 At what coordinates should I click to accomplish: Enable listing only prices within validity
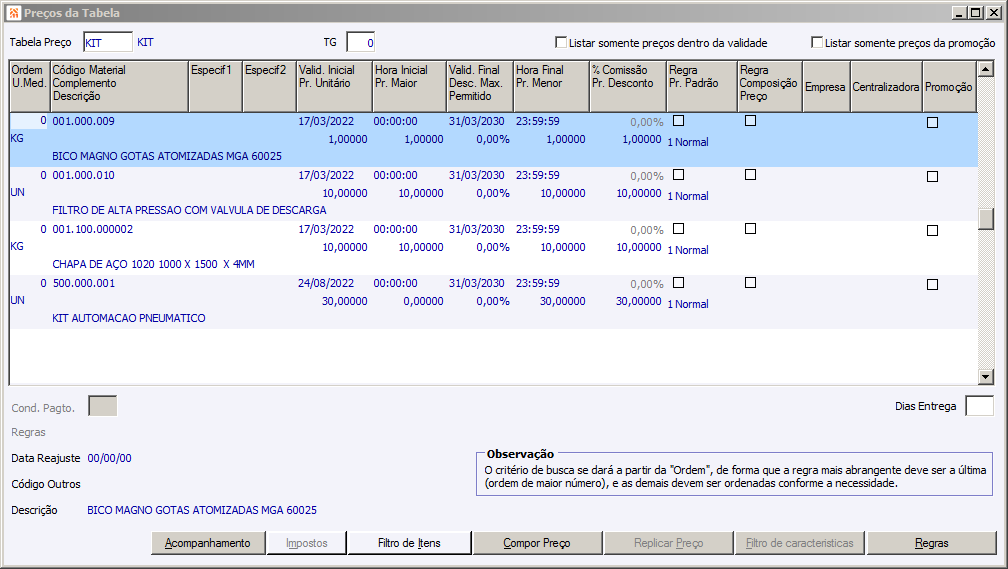tap(561, 43)
